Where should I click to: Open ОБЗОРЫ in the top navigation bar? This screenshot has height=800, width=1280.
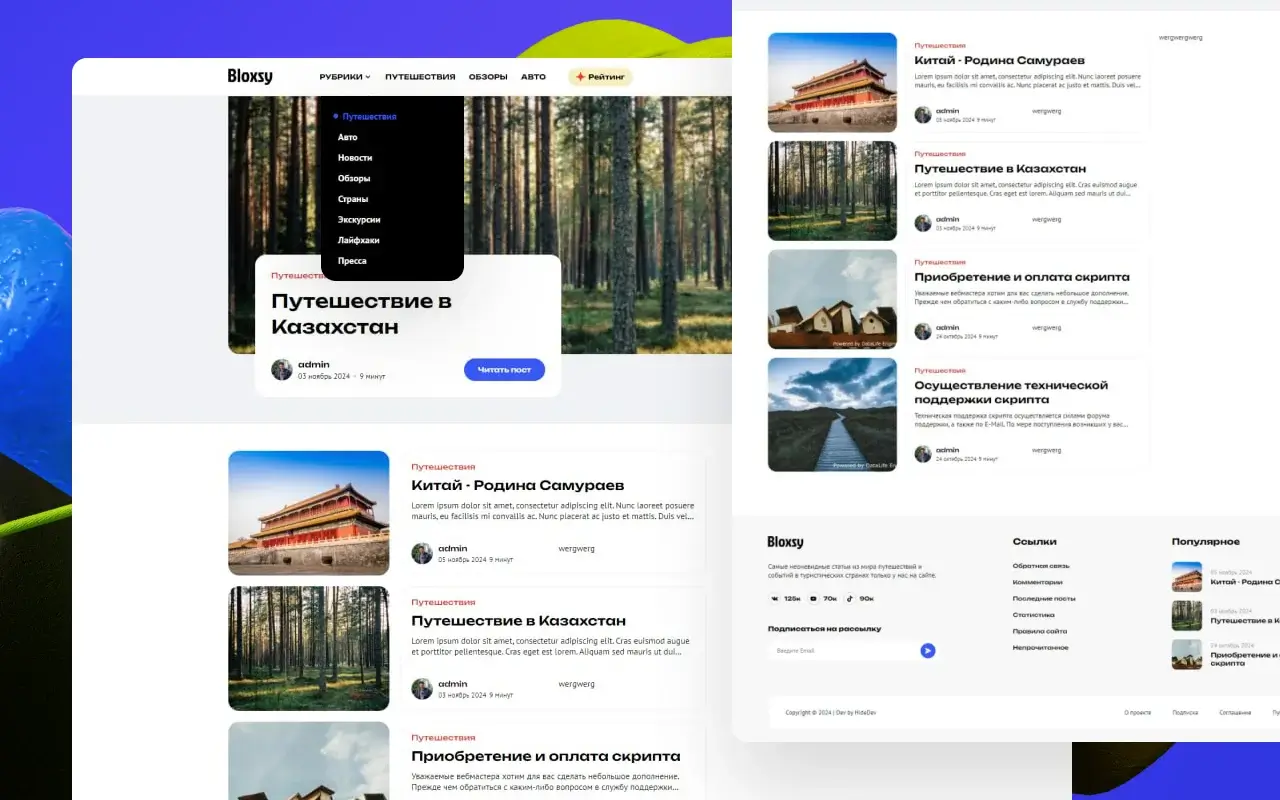[x=488, y=77]
